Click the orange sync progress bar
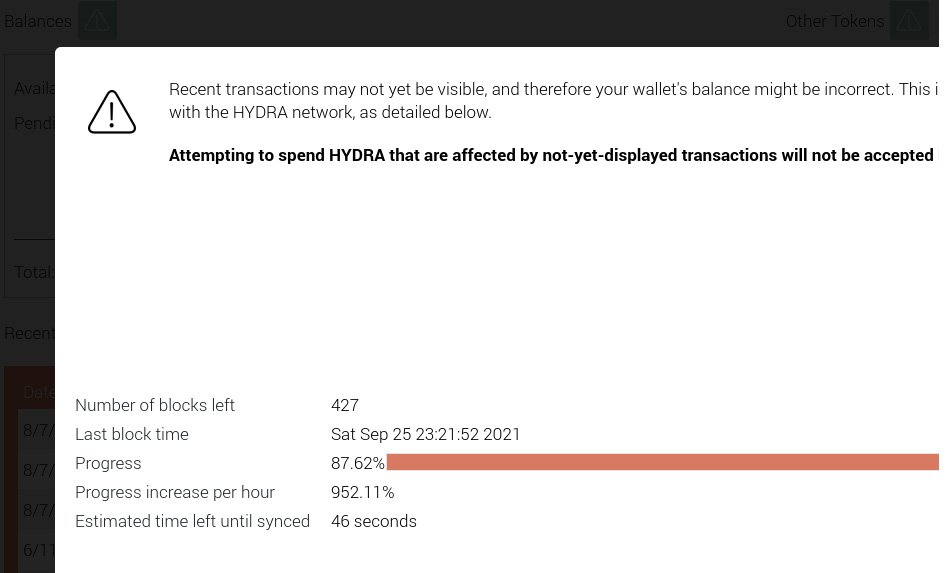This screenshot has height=573, width=949. point(662,462)
